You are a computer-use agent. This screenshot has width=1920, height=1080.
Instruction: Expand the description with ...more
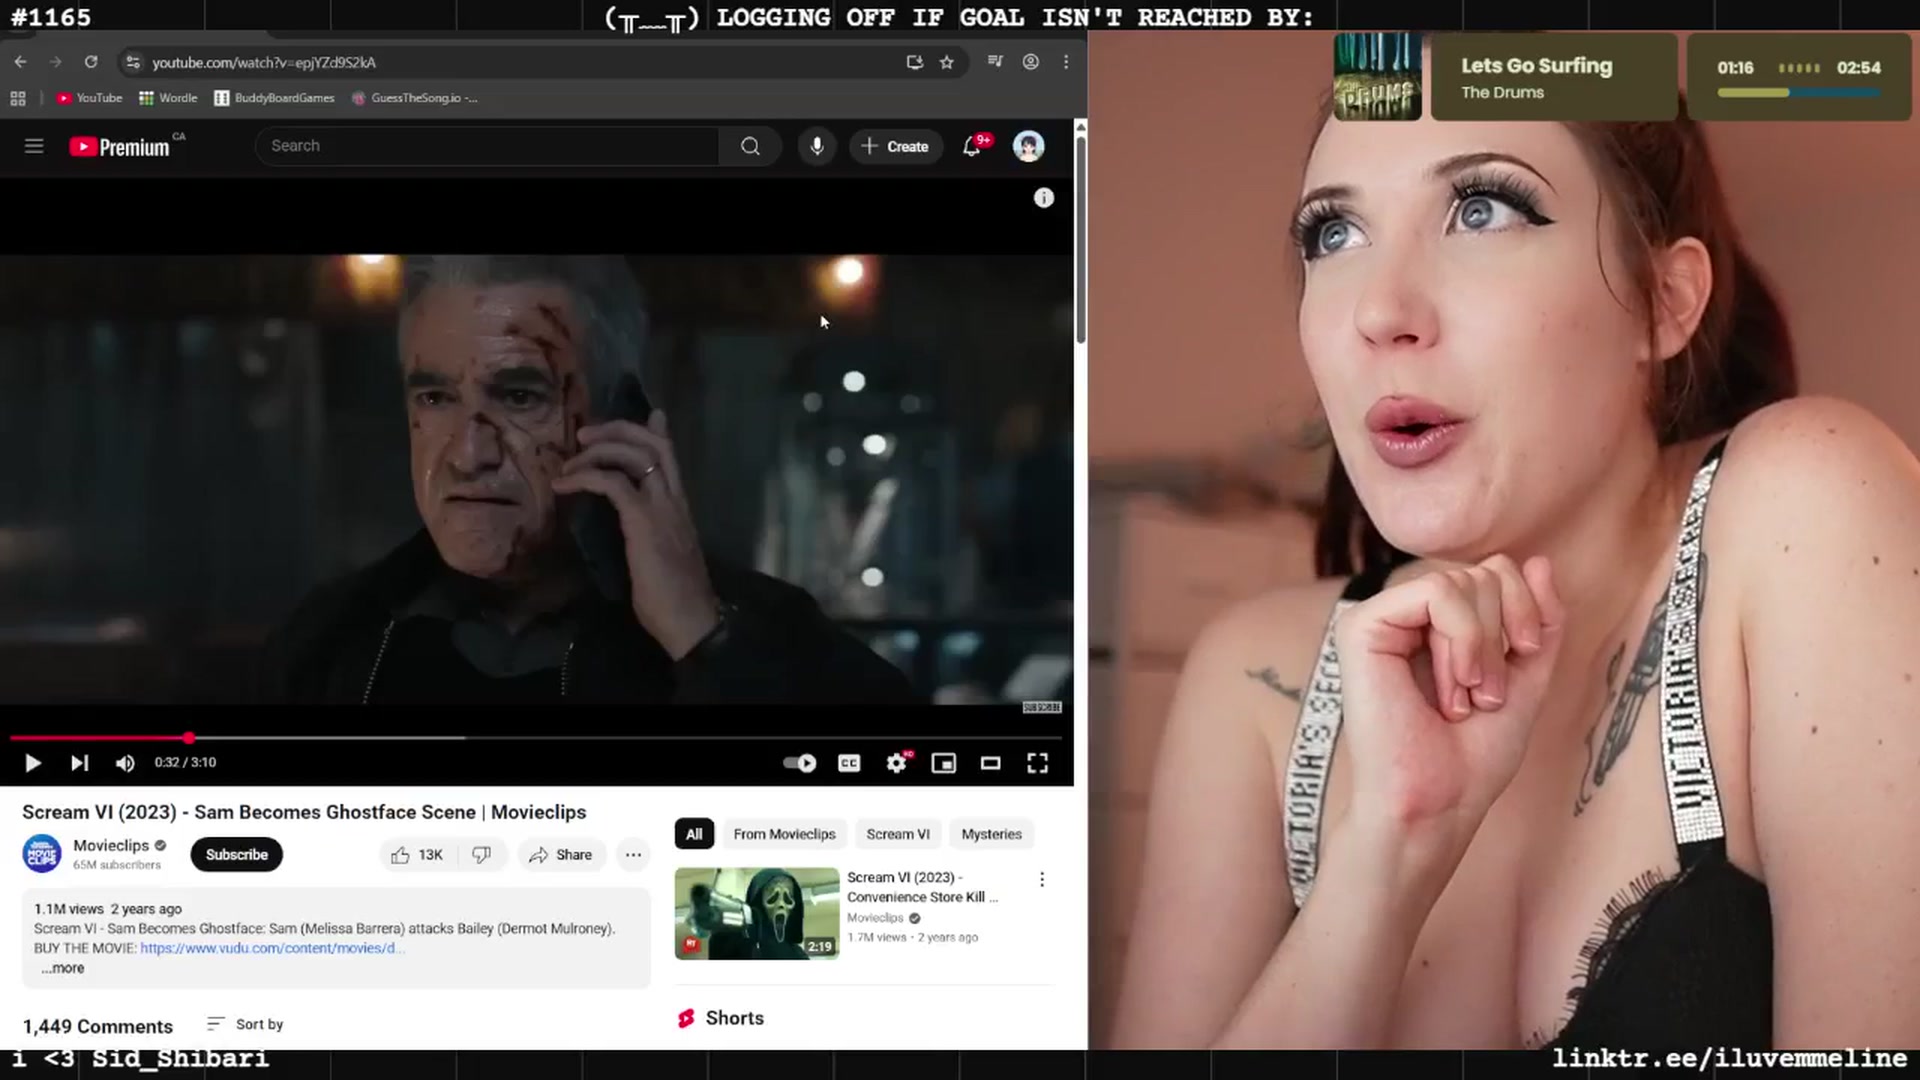click(x=63, y=968)
